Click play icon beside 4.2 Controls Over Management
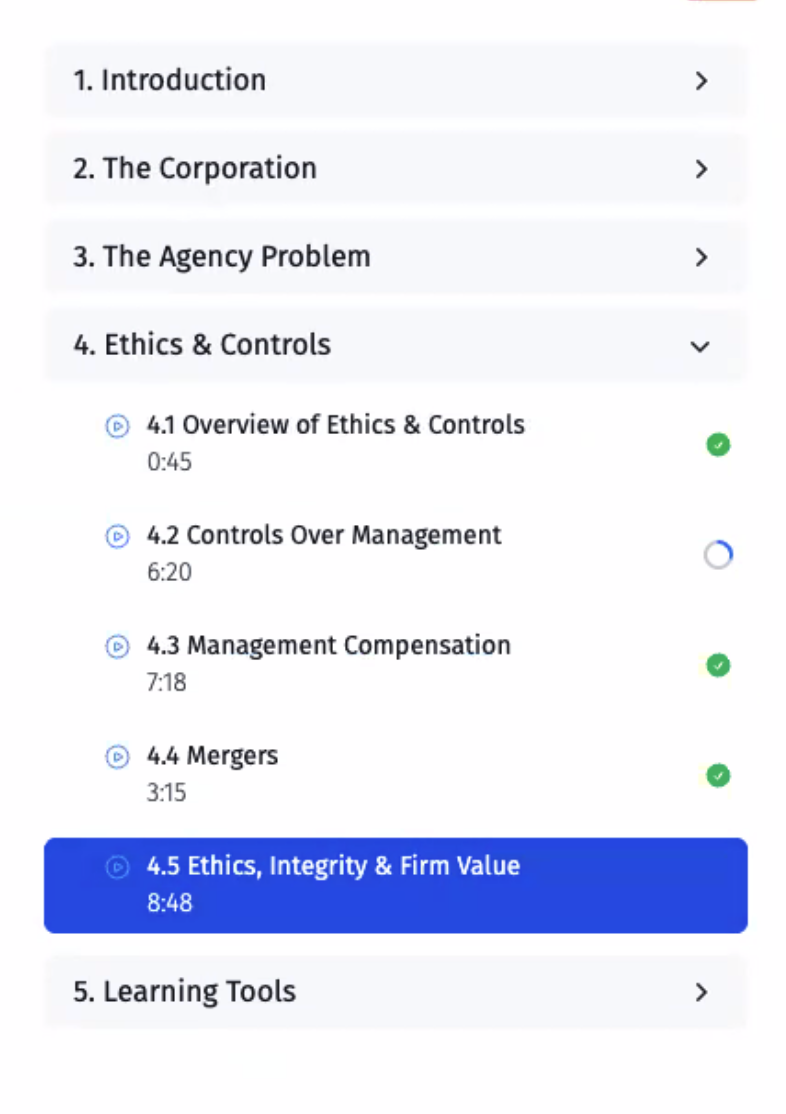The width and height of the screenshot is (786, 1114). (117, 536)
